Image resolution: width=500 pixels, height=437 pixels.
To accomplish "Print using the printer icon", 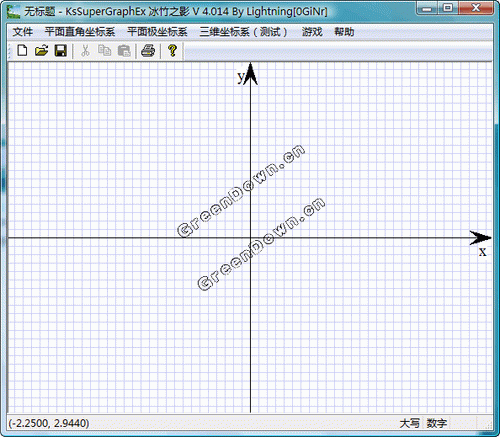I will pyautogui.click(x=148, y=51).
